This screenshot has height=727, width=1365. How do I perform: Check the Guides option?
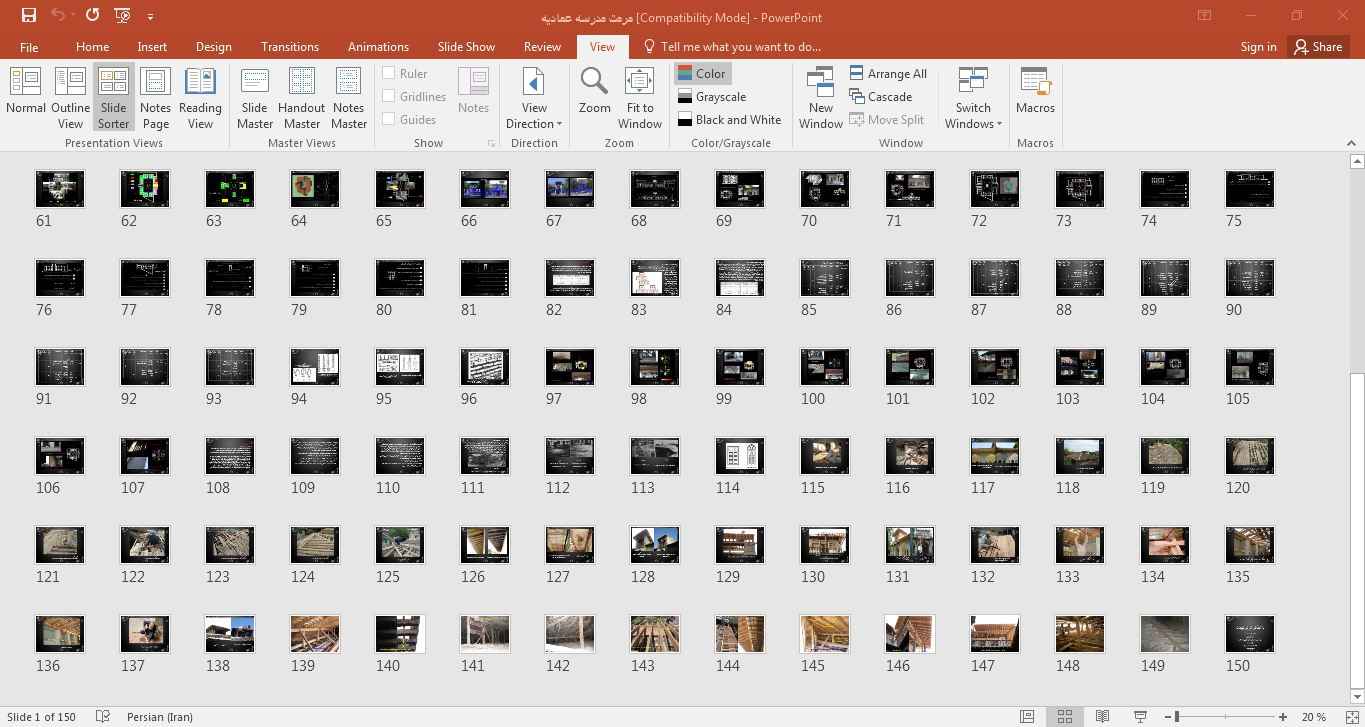(389, 119)
